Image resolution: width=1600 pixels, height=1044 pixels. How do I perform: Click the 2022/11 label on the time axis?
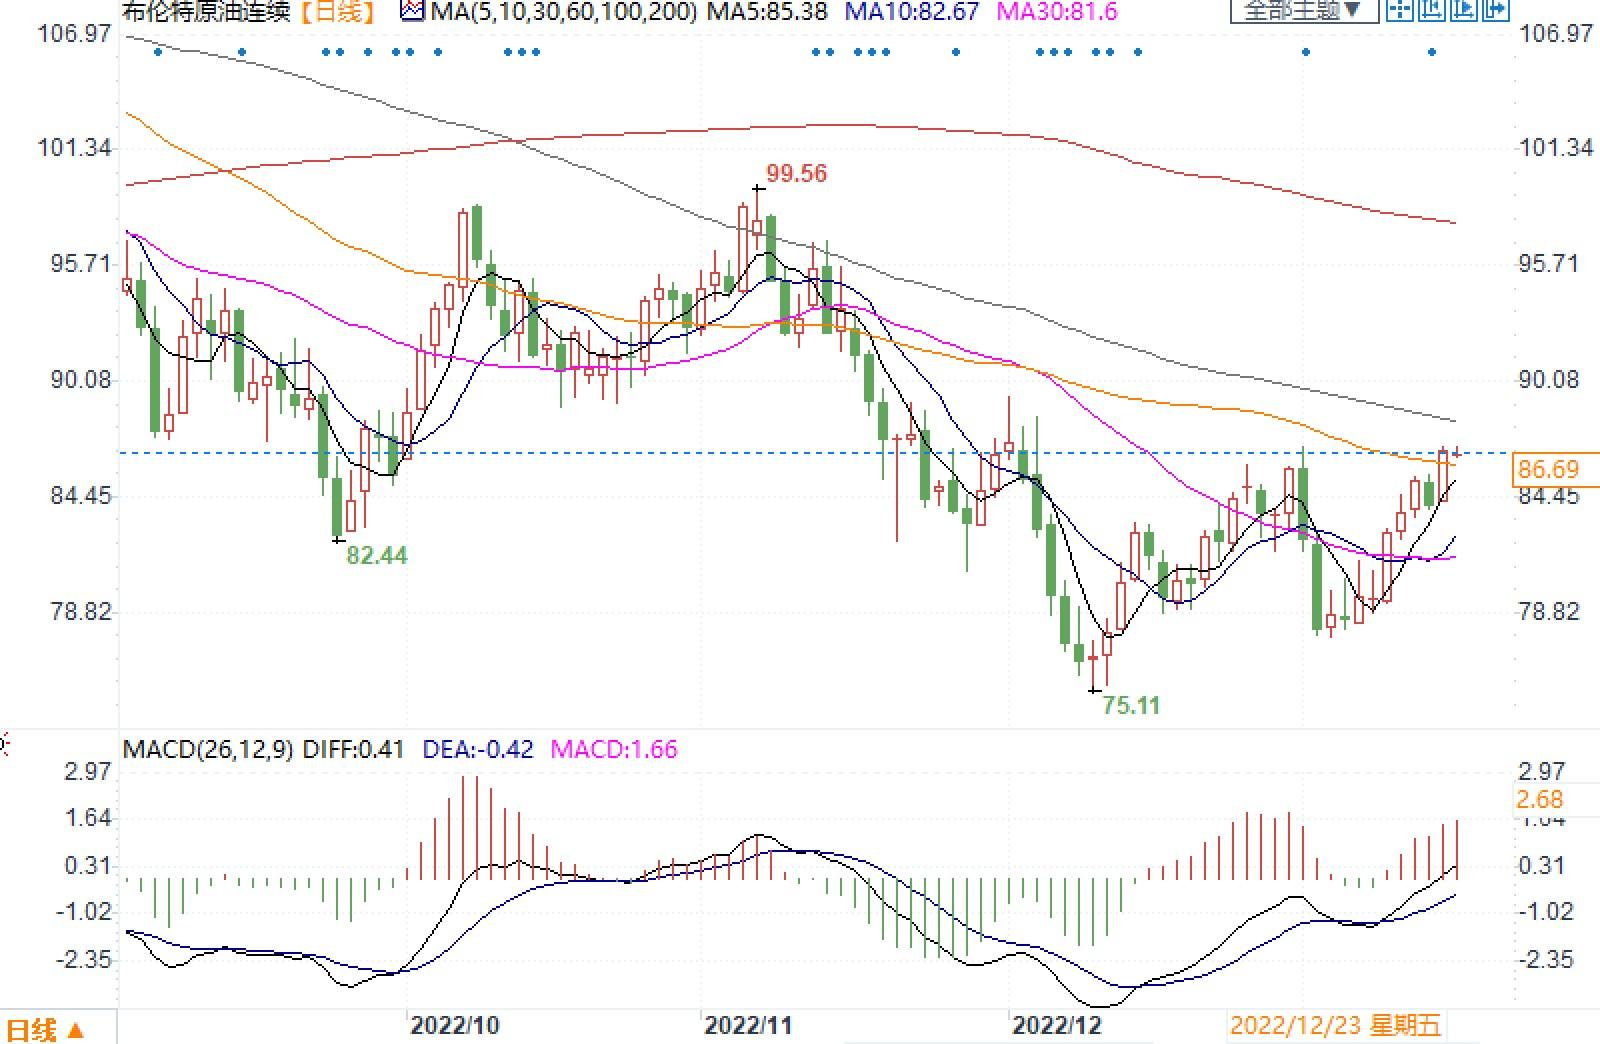coord(748,1026)
